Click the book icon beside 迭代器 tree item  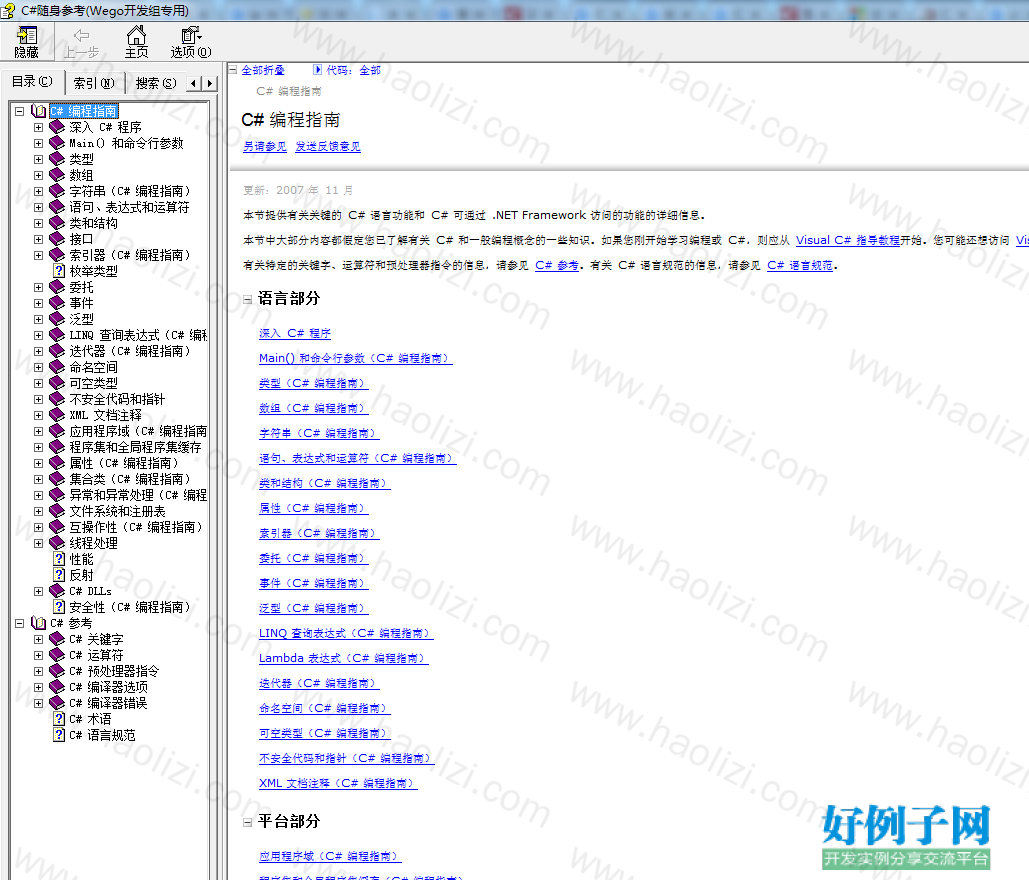[57, 351]
